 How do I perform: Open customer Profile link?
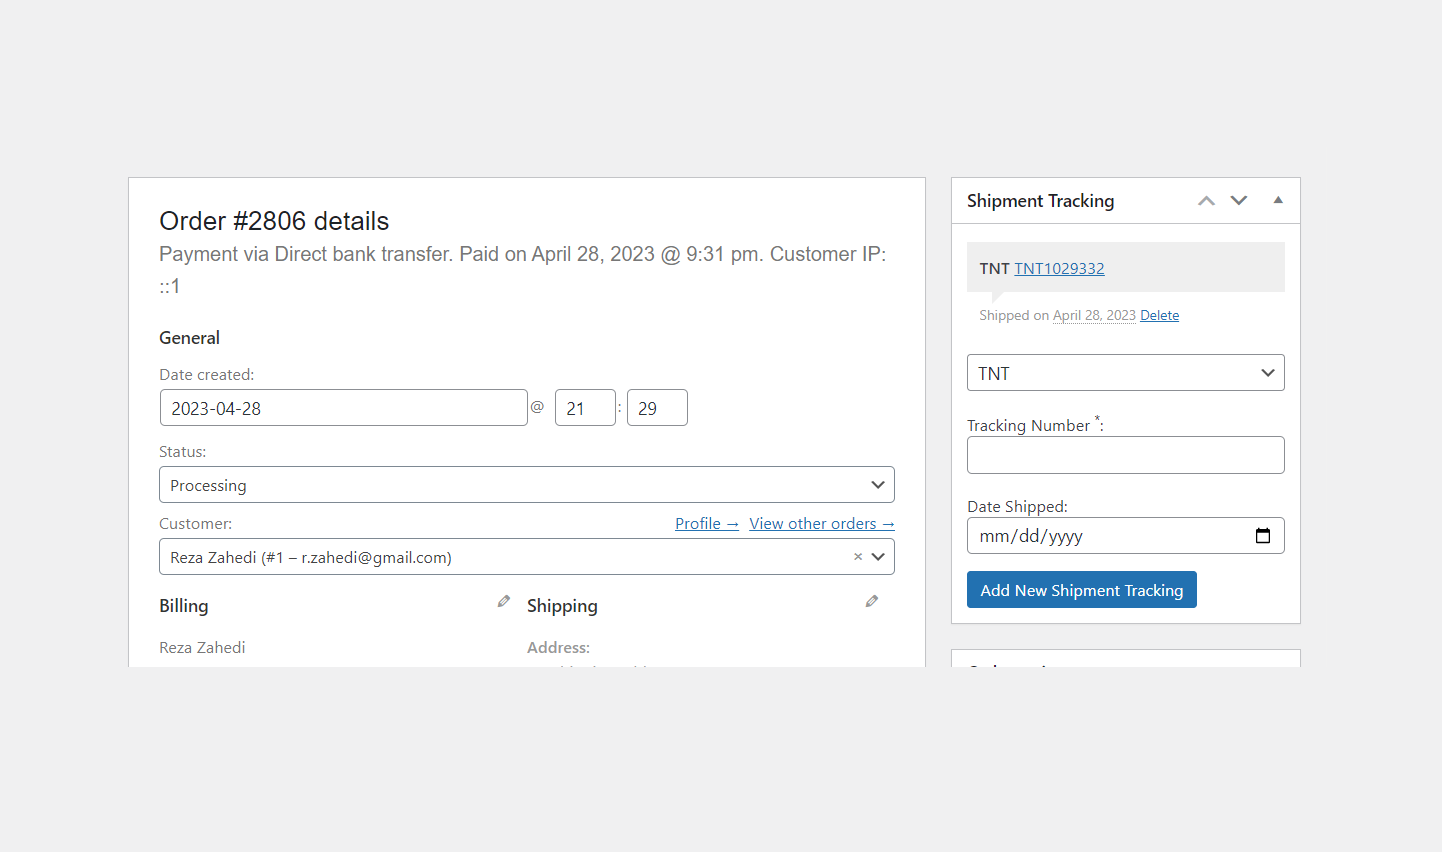pyautogui.click(x=707, y=523)
